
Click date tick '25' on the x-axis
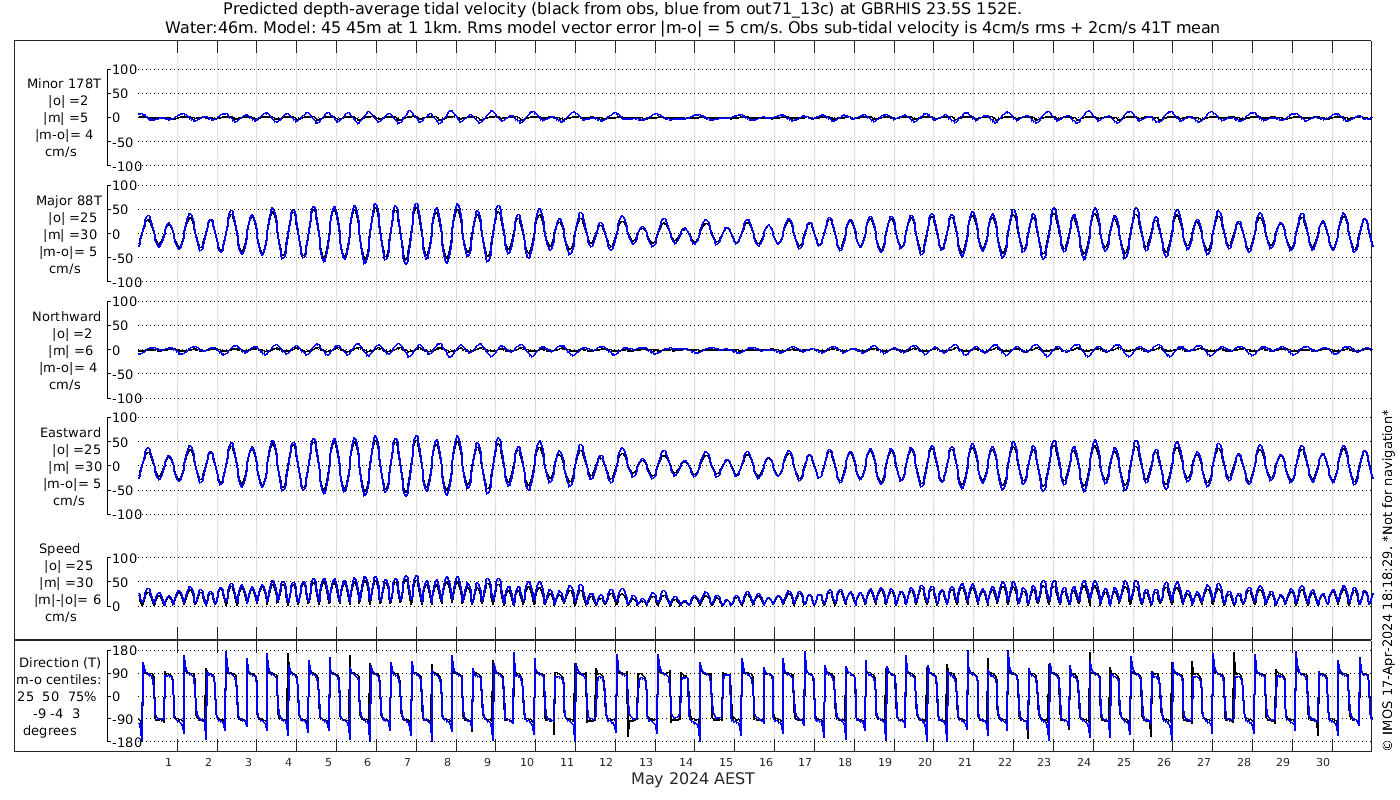(1124, 762)
